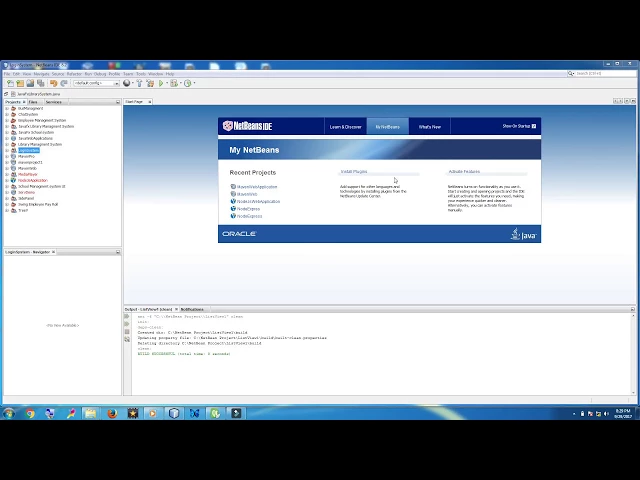Click the Debug Project toolbar icon
The image size is (640, 480).
(174, 83)
